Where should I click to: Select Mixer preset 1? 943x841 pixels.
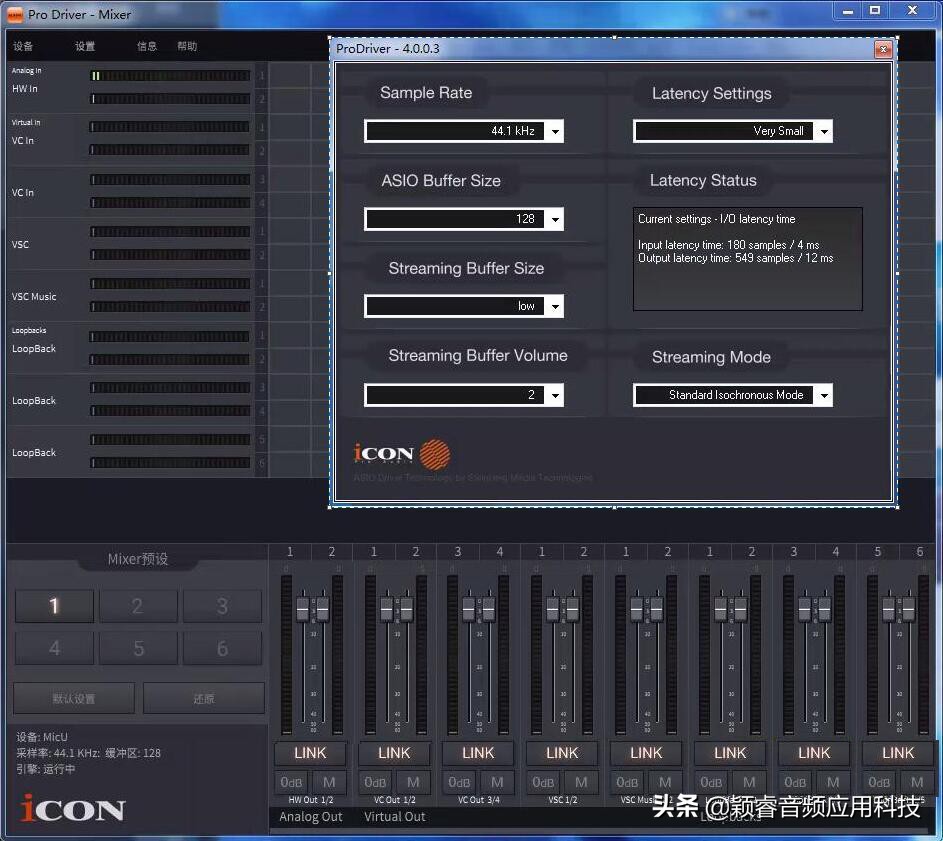(54, 606)
